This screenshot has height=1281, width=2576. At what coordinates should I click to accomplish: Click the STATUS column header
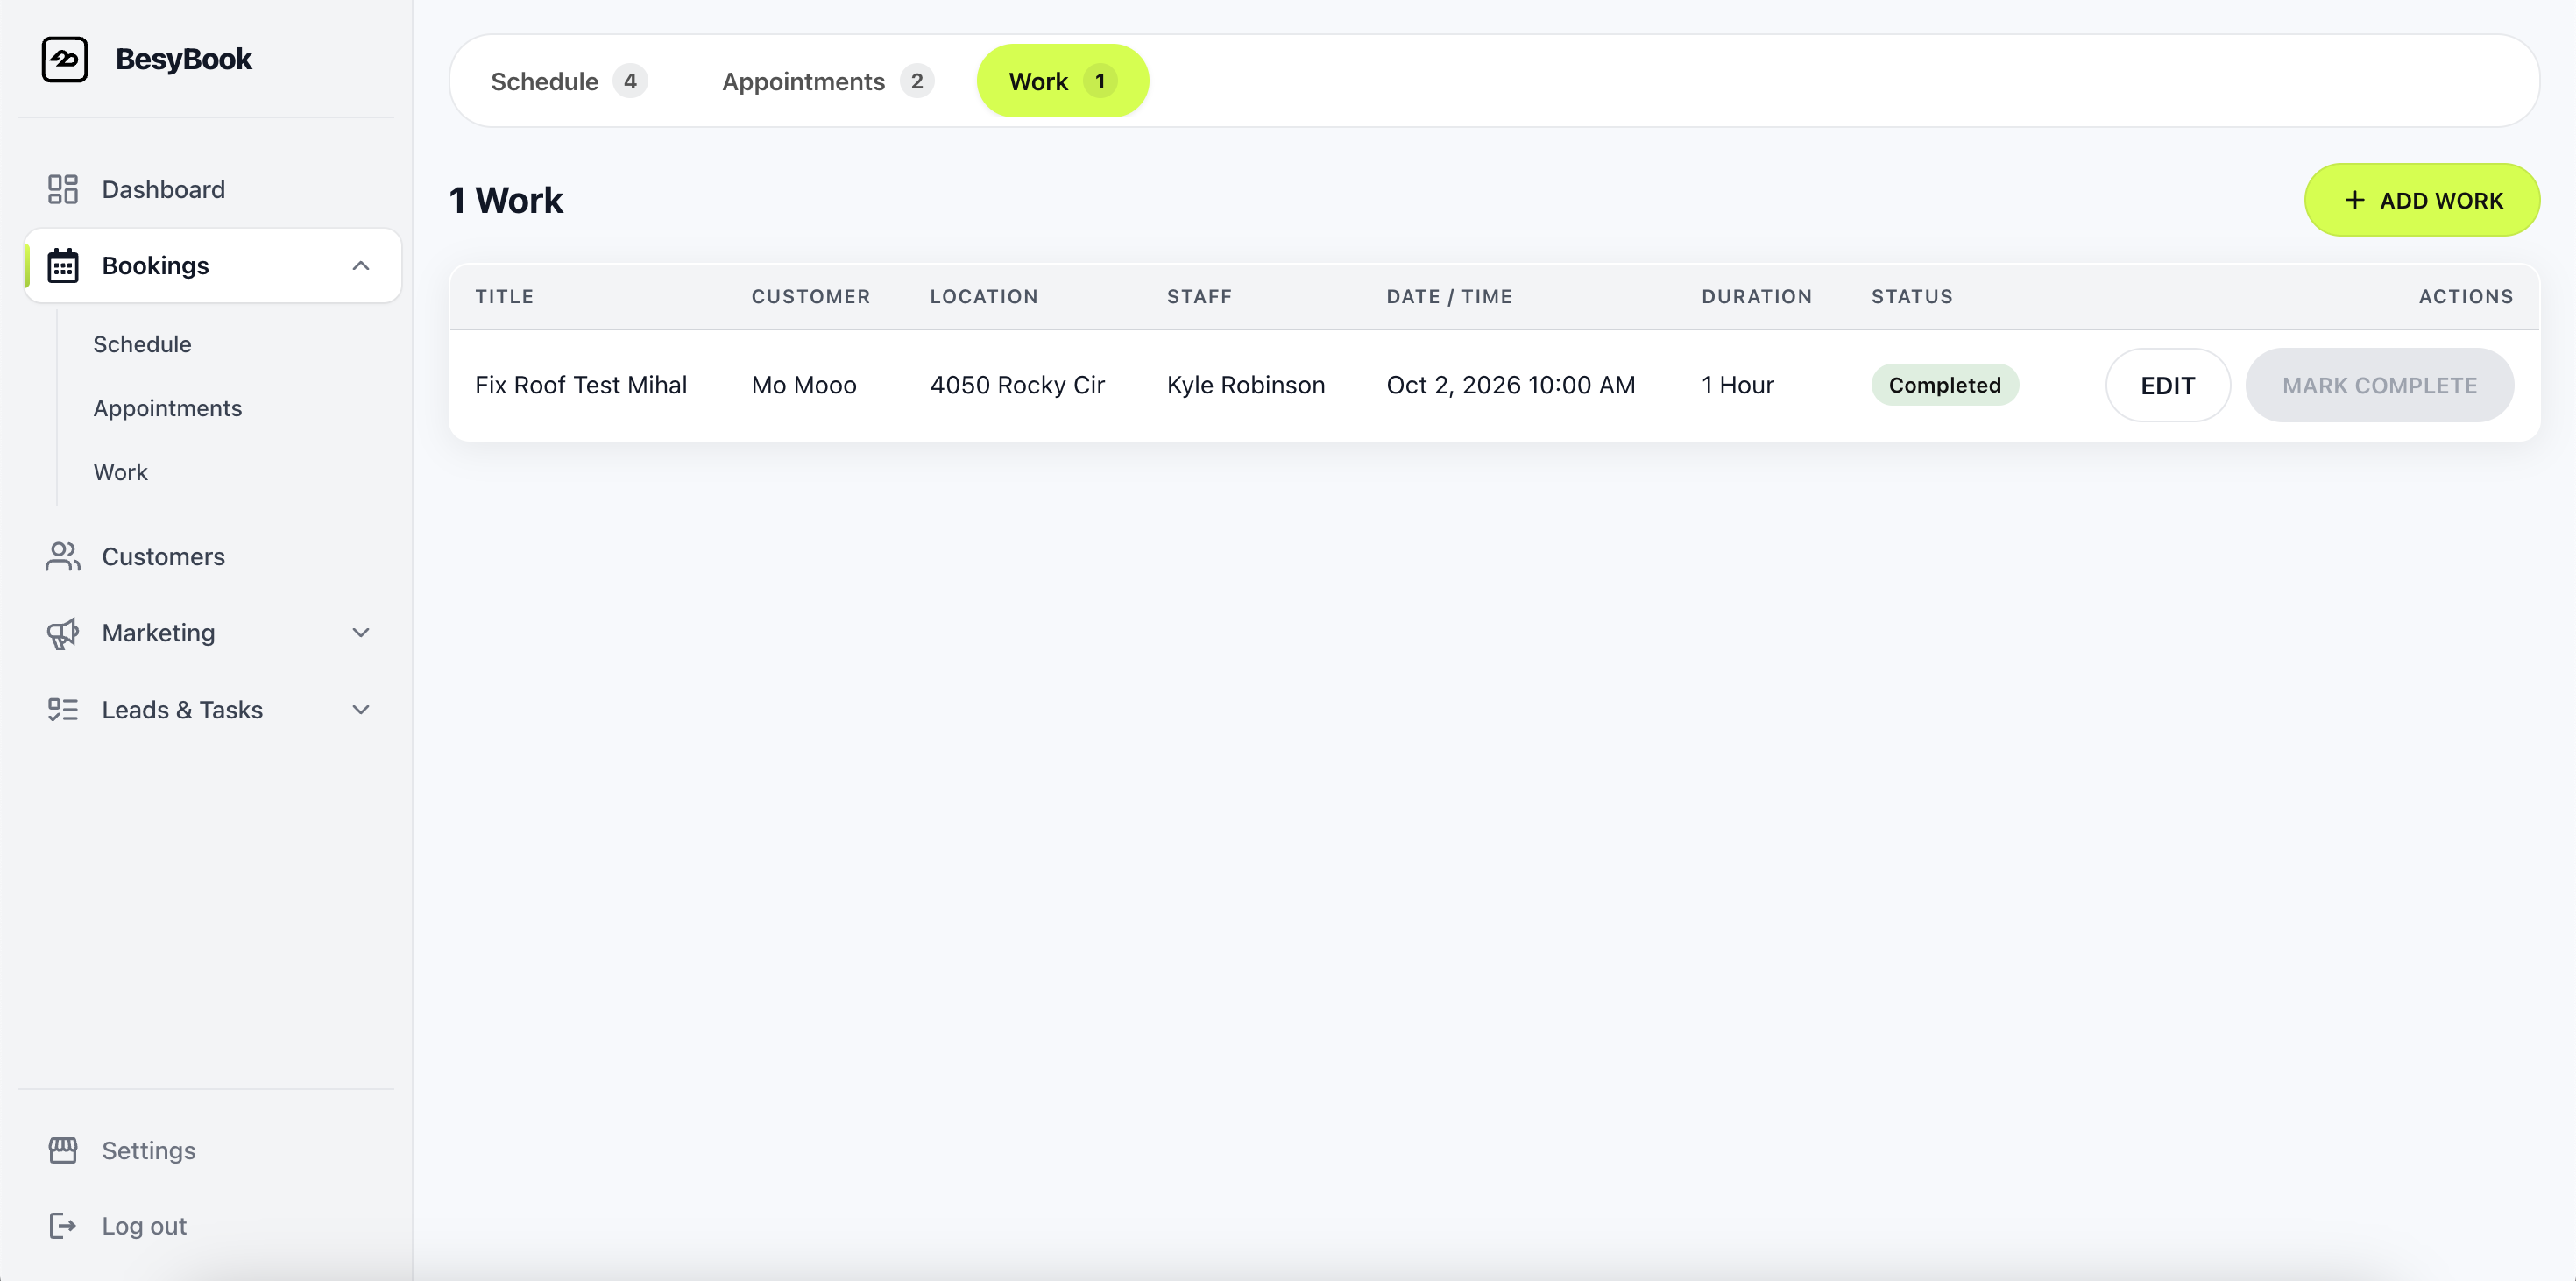pos(1912,297)
